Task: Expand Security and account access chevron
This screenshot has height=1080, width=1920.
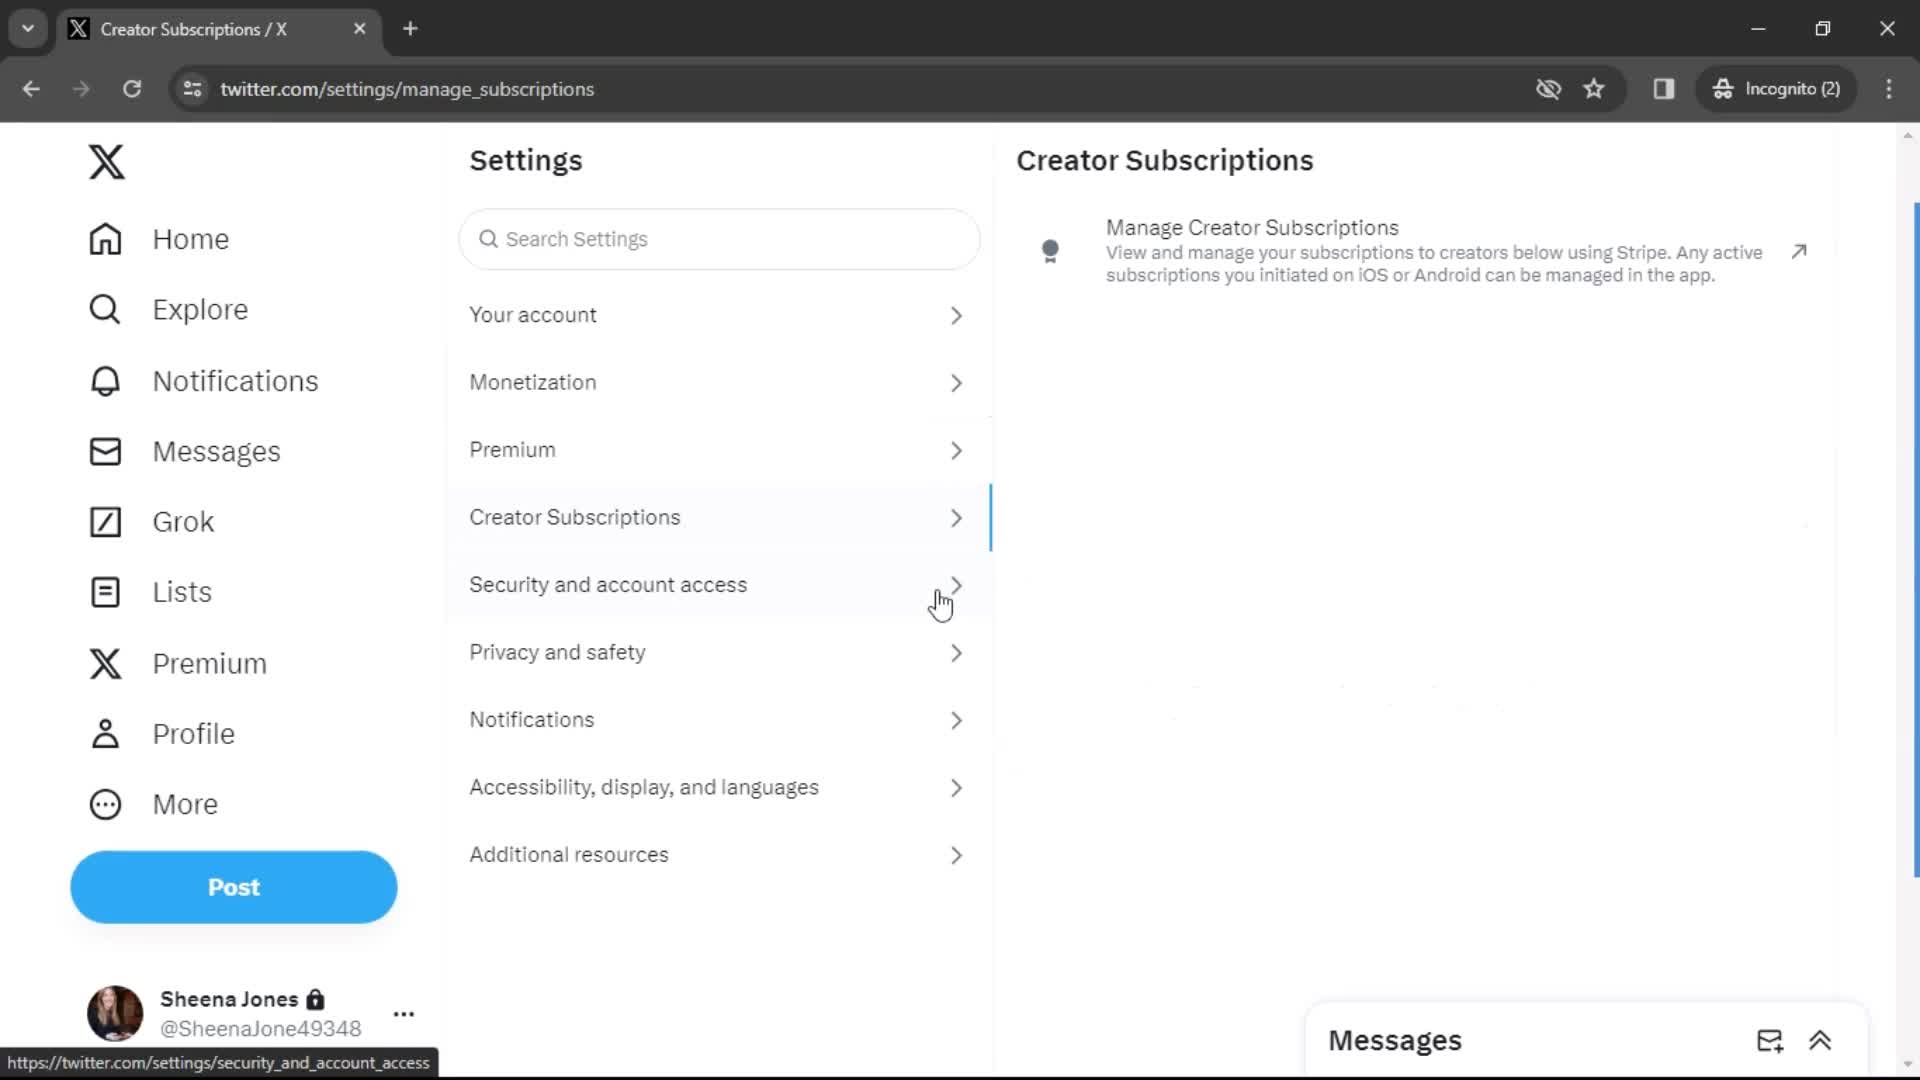Action: tap(956, 585)
